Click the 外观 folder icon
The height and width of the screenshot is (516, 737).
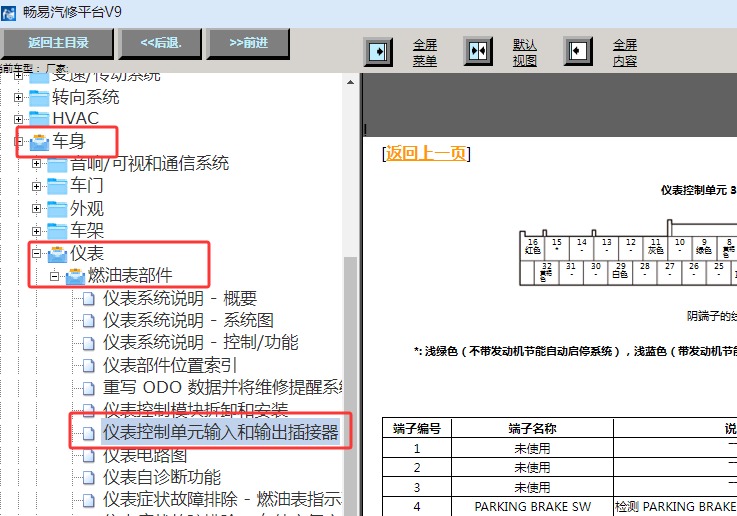point(57,209)
